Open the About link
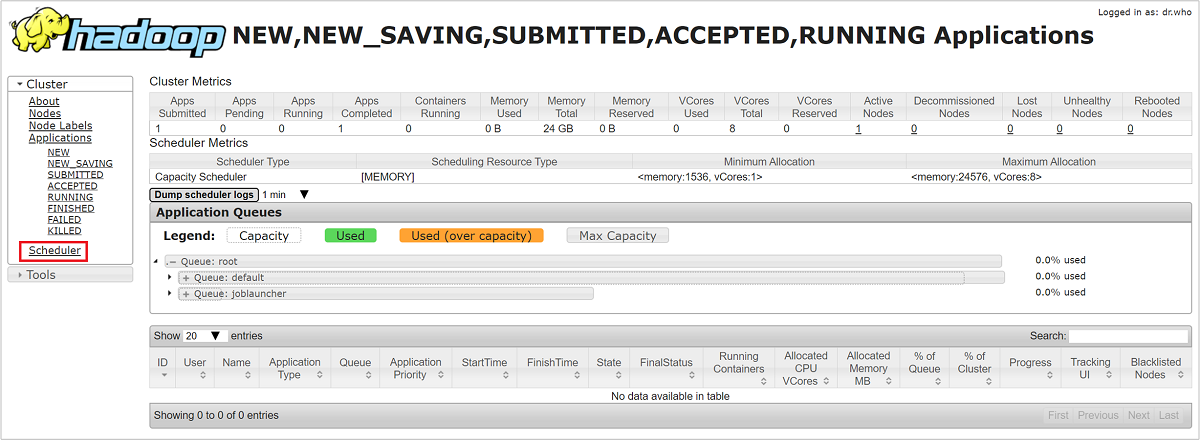 (x=44, y=101)
